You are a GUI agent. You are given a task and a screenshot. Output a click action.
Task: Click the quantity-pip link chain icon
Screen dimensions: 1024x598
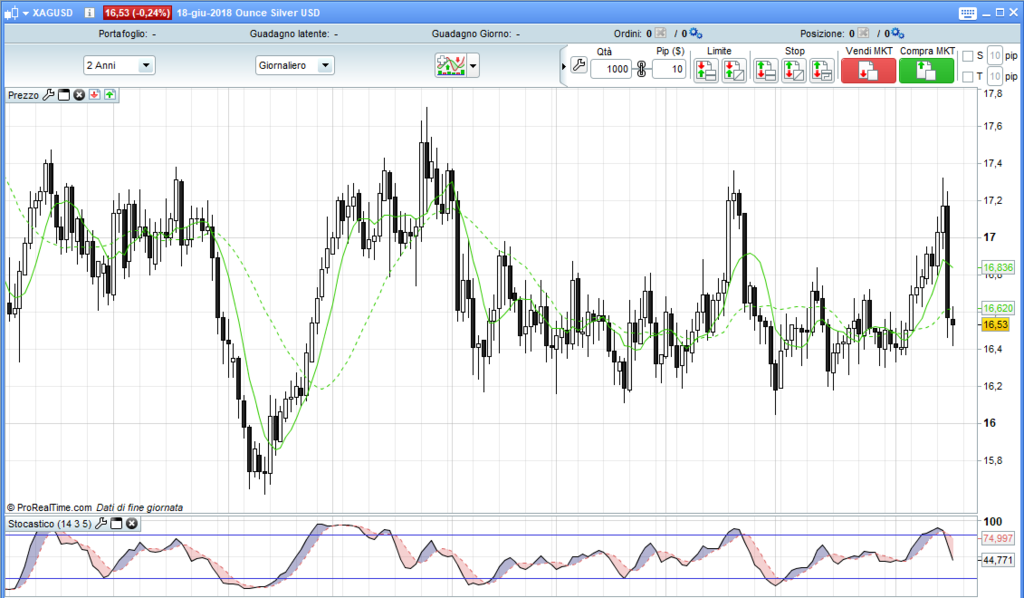(642, 69)
